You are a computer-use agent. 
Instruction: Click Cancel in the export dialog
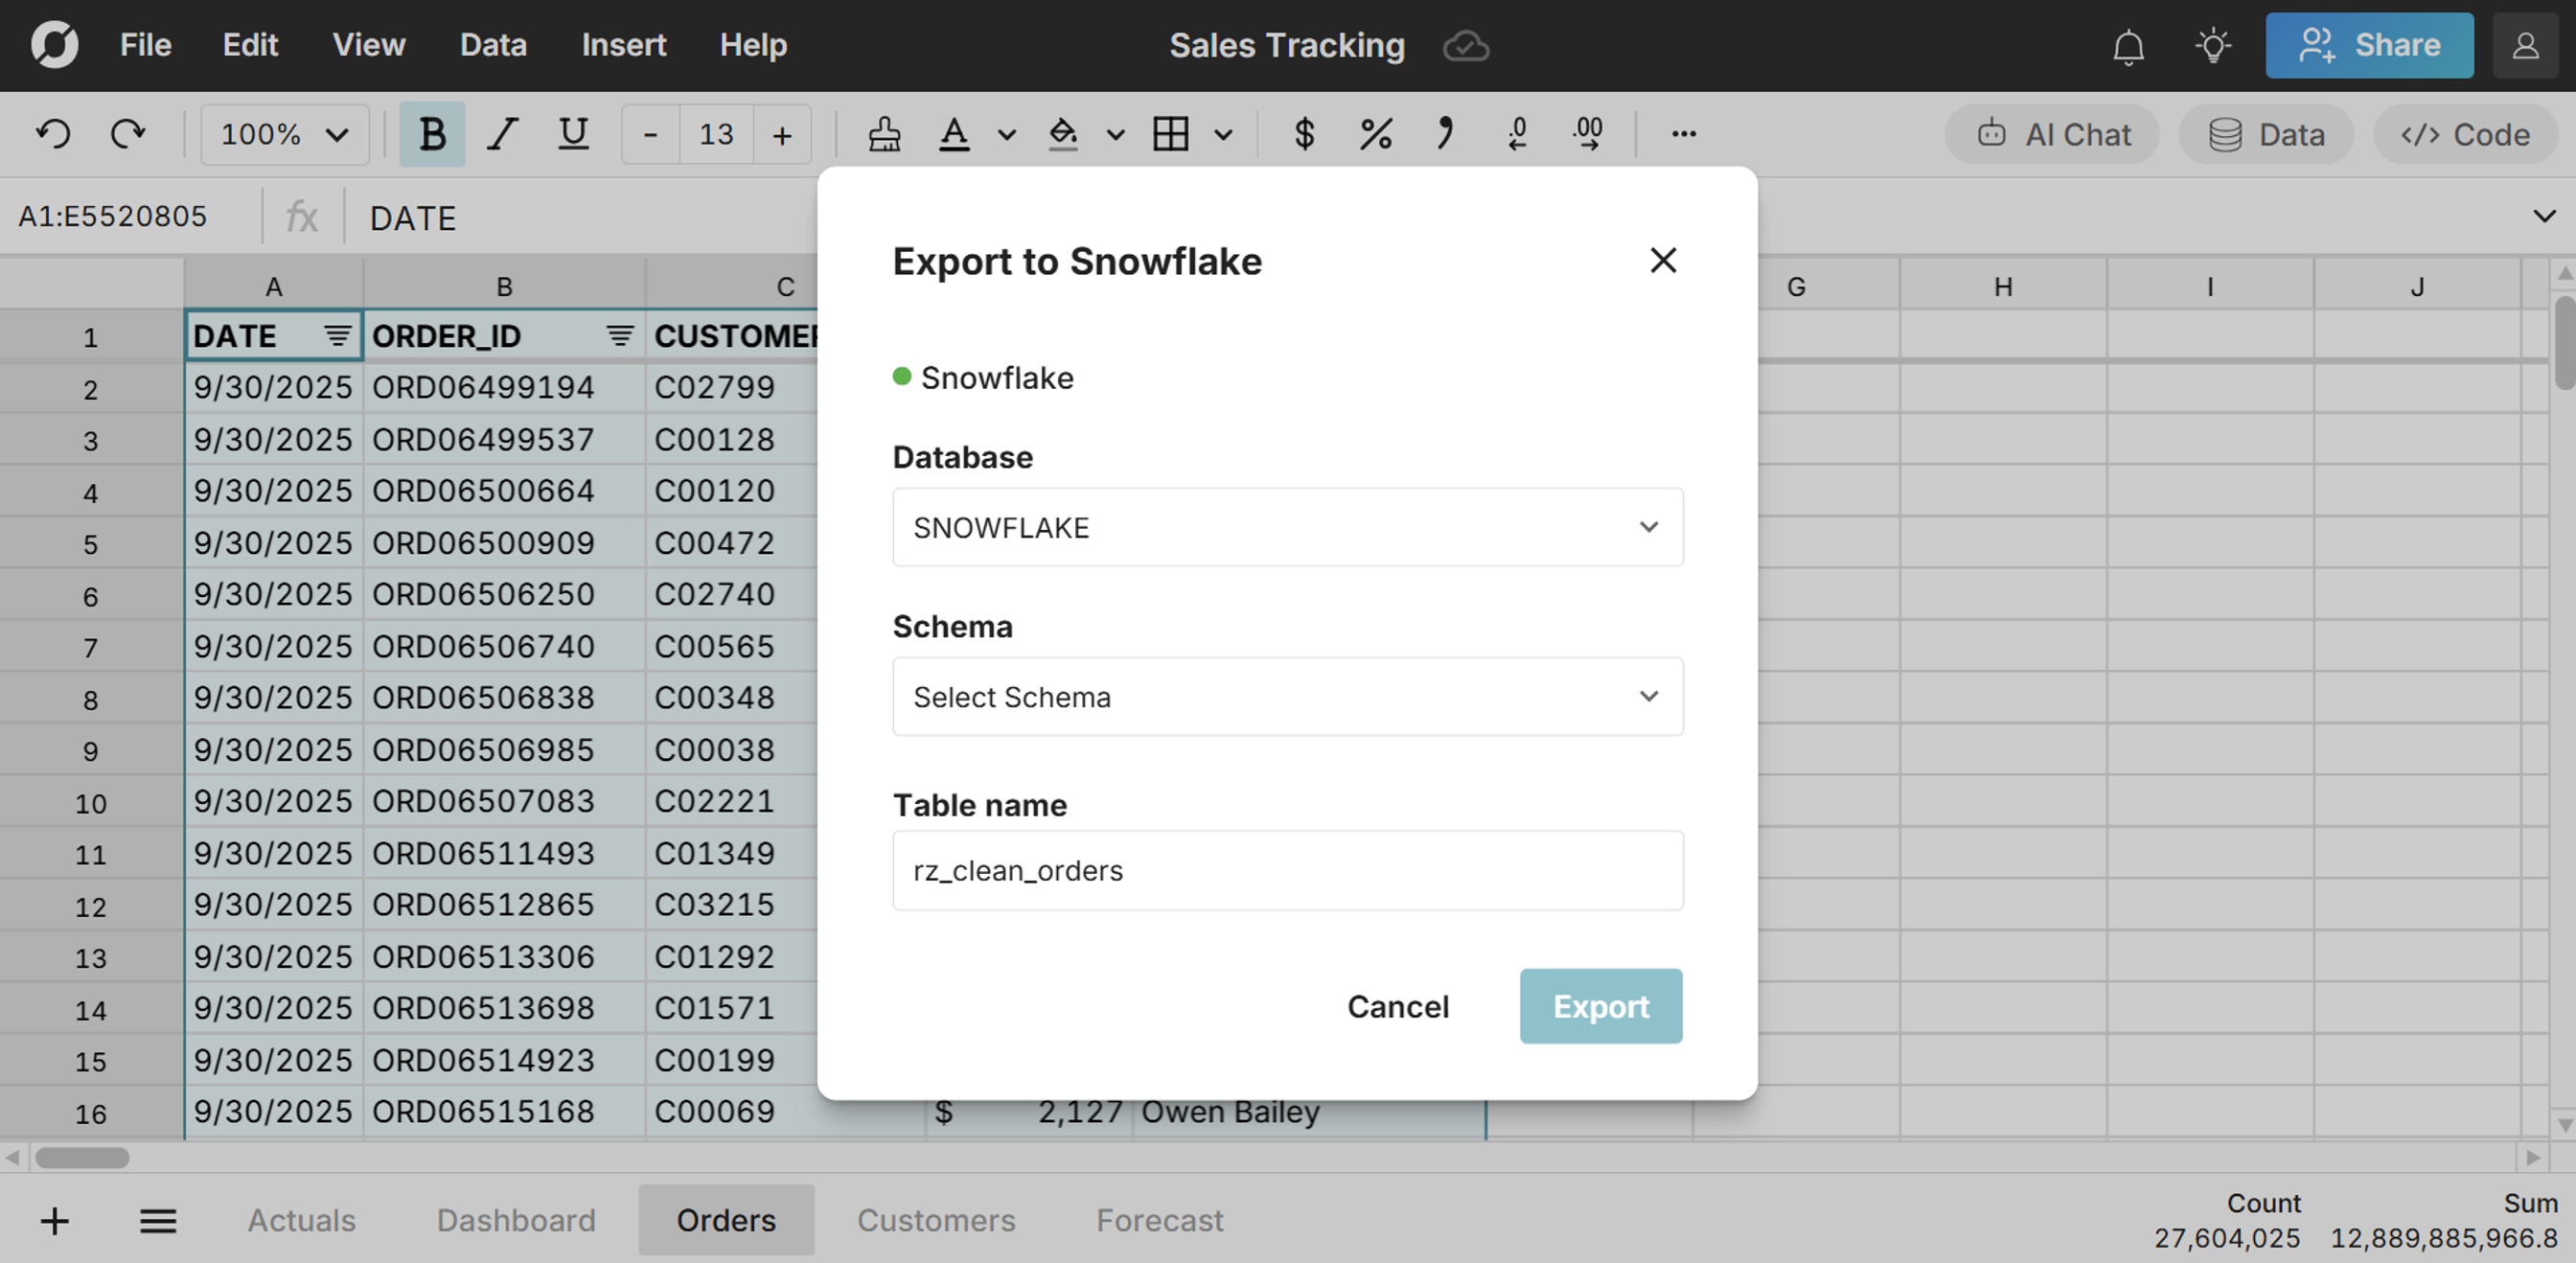pyautogui.click(x=1397, y=1006)
